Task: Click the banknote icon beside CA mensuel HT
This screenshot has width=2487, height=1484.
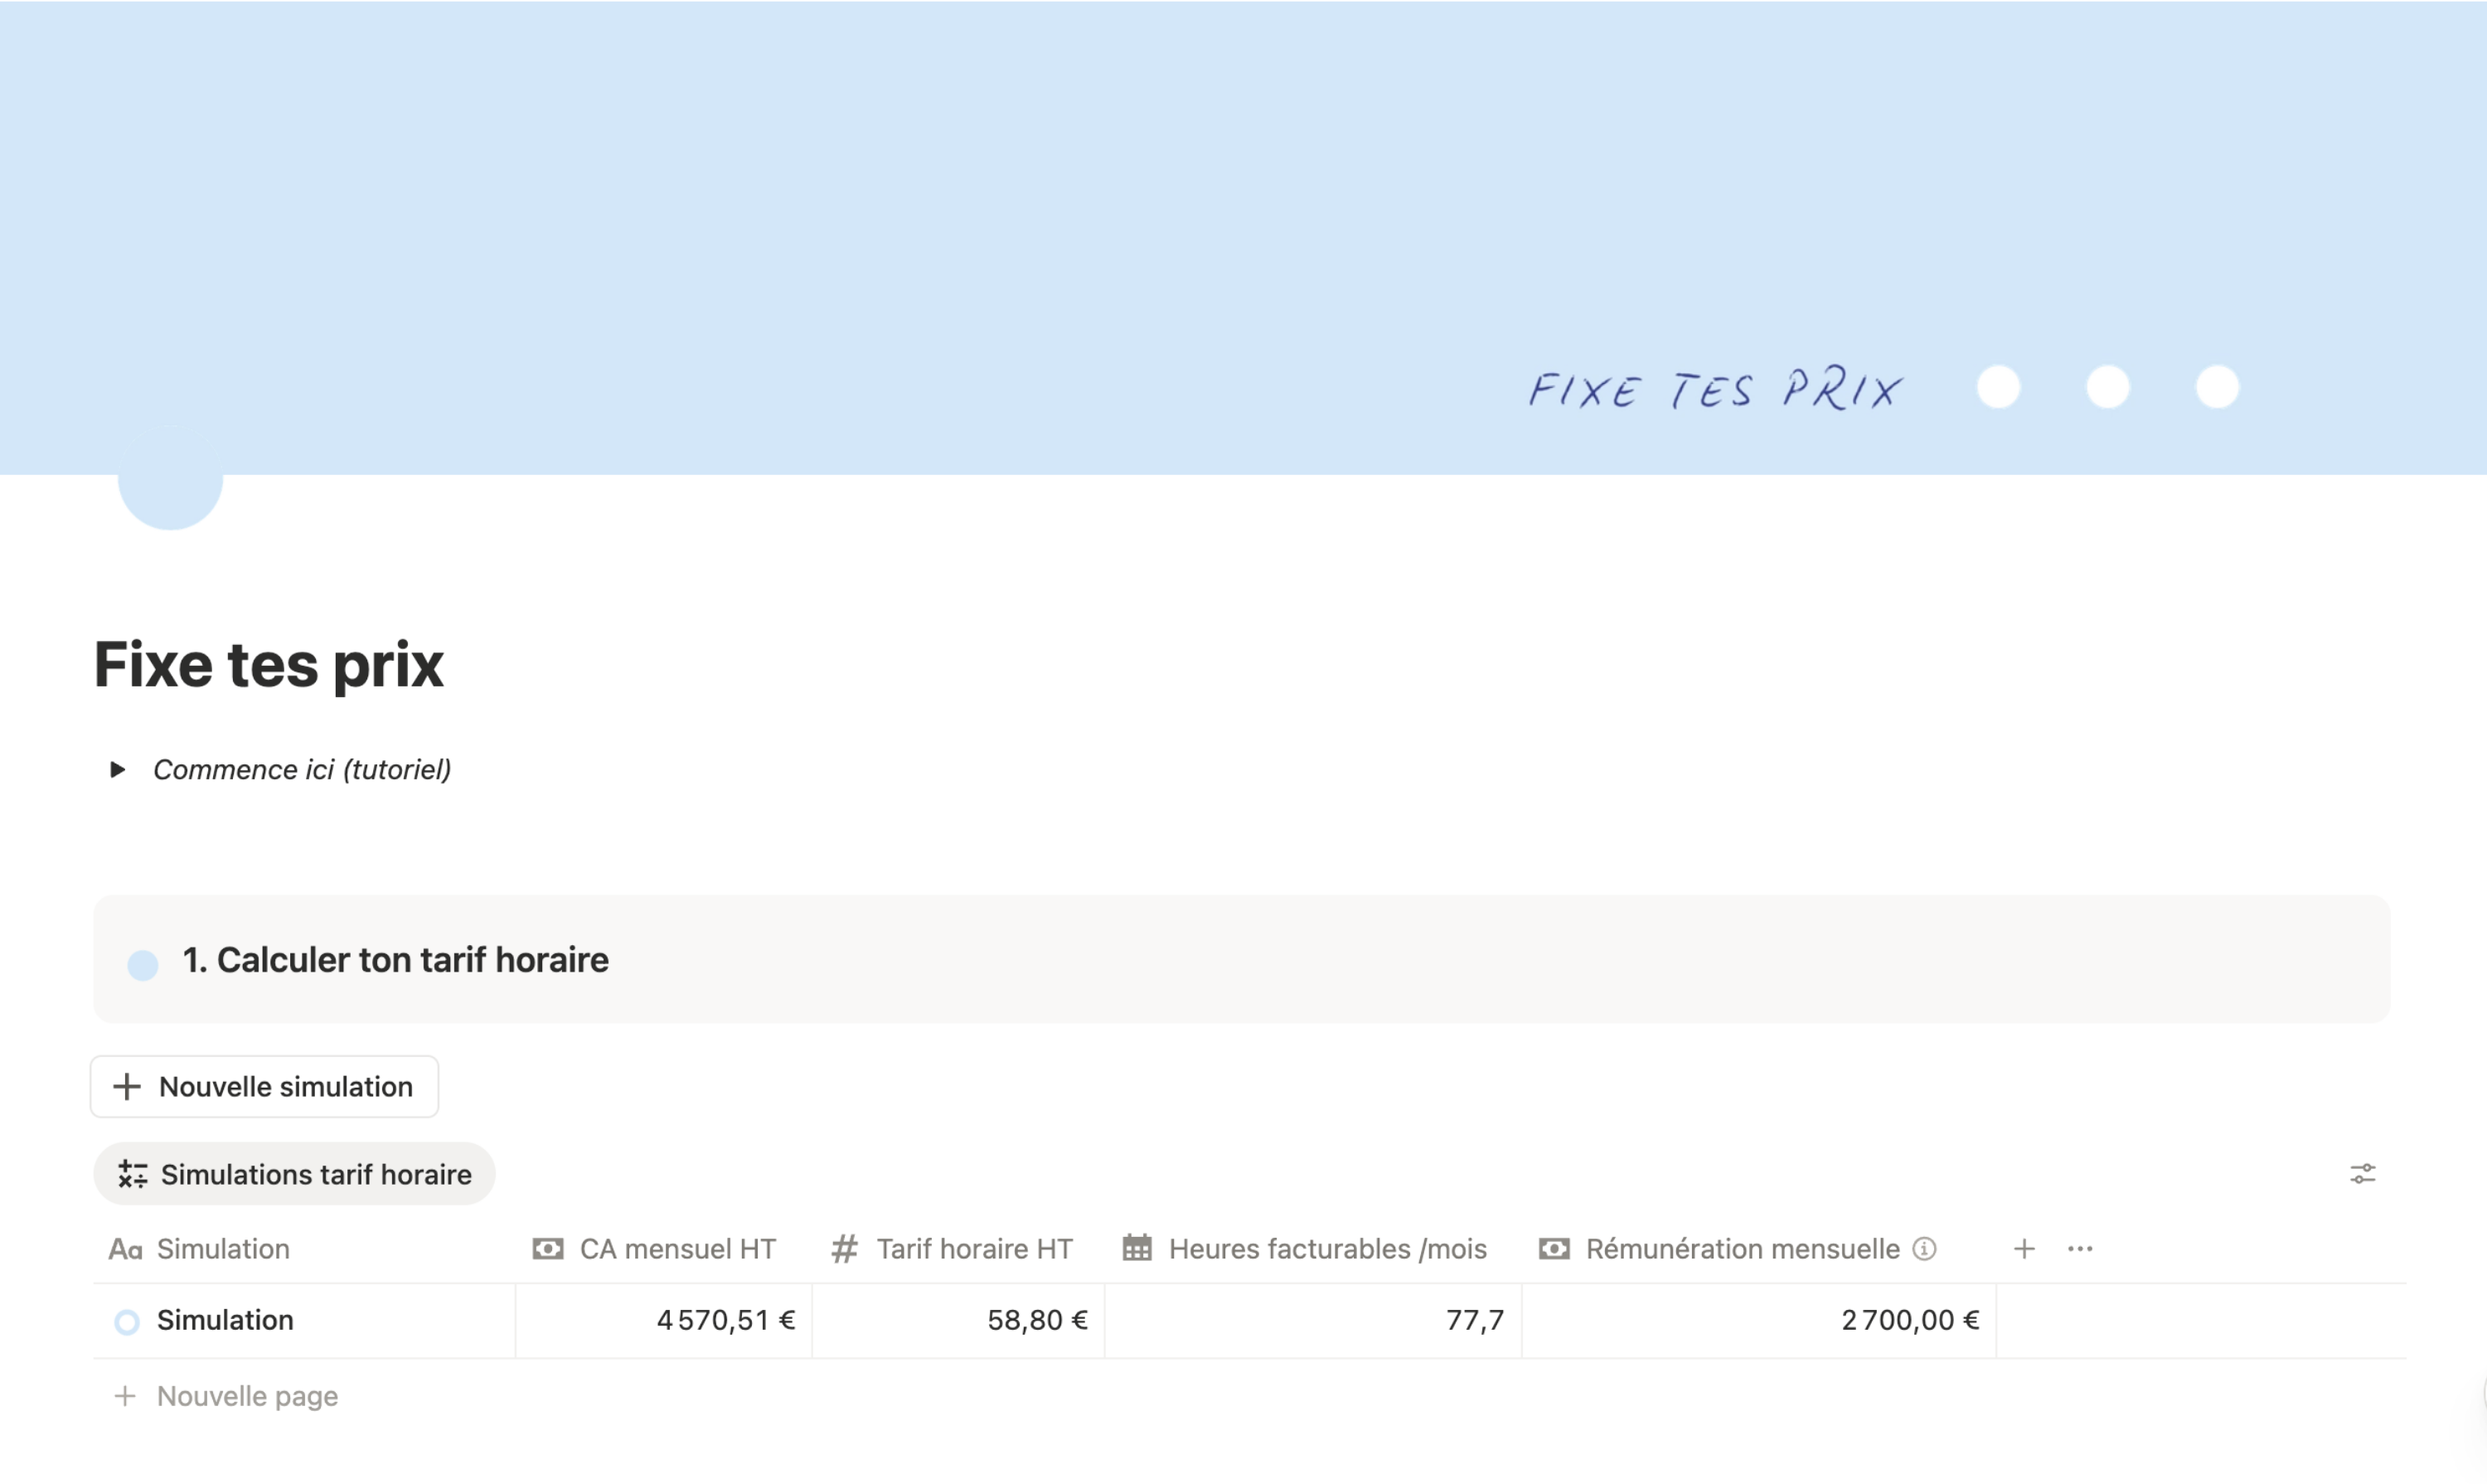Action: (548, 1249)
